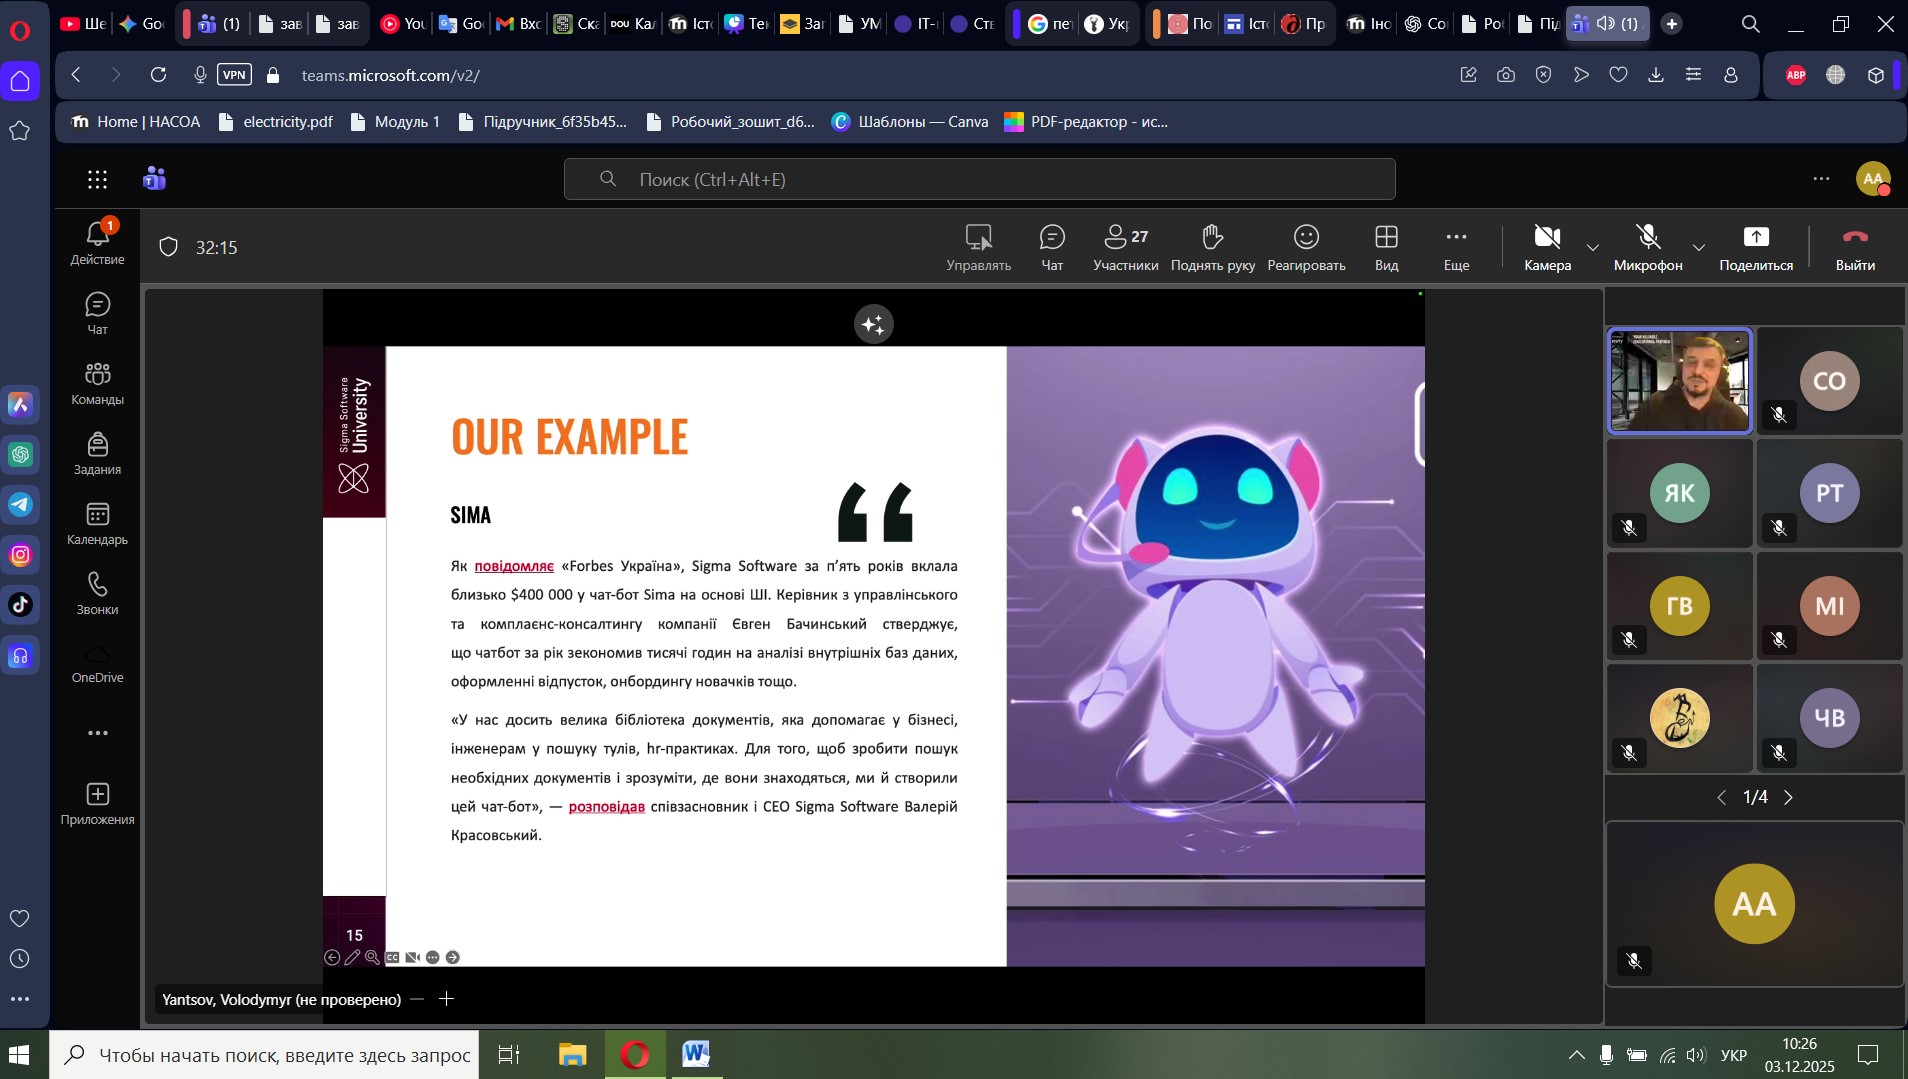Screen dimensions: 1908x1079
Task: Open the Chat panel in meeting toolbar
Action: pos(1052,247)
